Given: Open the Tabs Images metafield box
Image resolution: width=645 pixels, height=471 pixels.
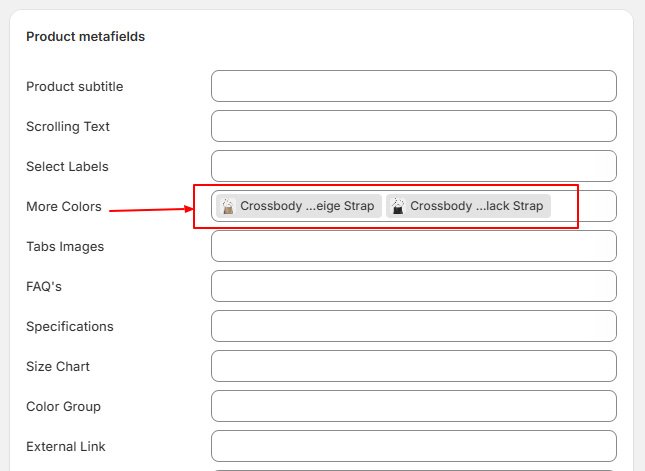Looking at the screenshot, I should 414,246.
